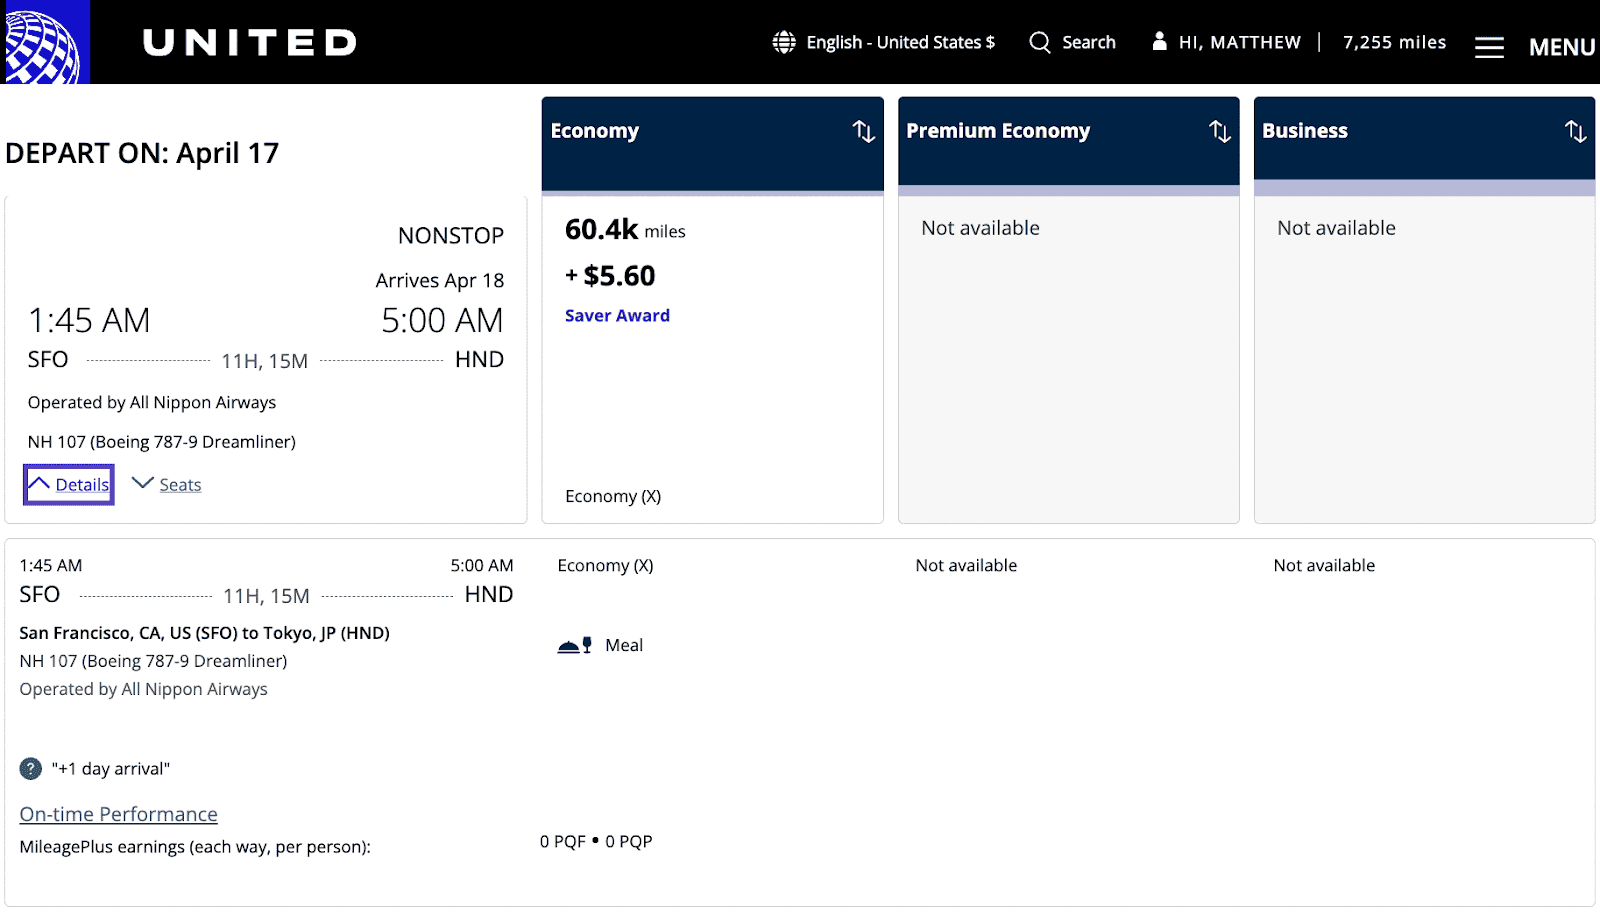The width and height of the screenshot is (1600, 915).
Task: Click the +1 day arrival help icon
Action: coord(31,768)
